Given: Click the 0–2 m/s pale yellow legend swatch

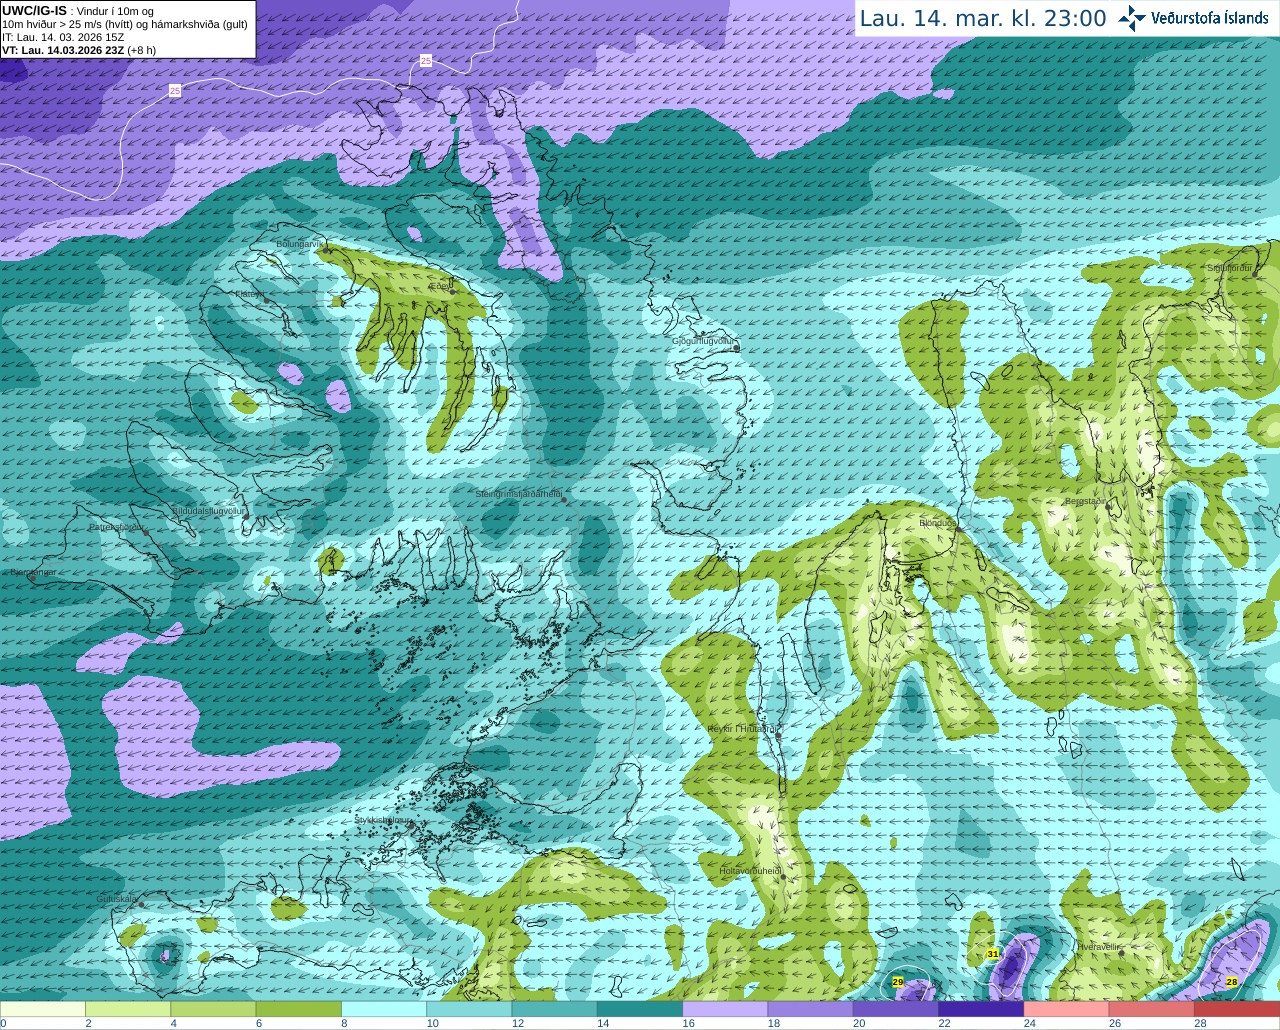Looking at the screenshot, I should 43,1009.
